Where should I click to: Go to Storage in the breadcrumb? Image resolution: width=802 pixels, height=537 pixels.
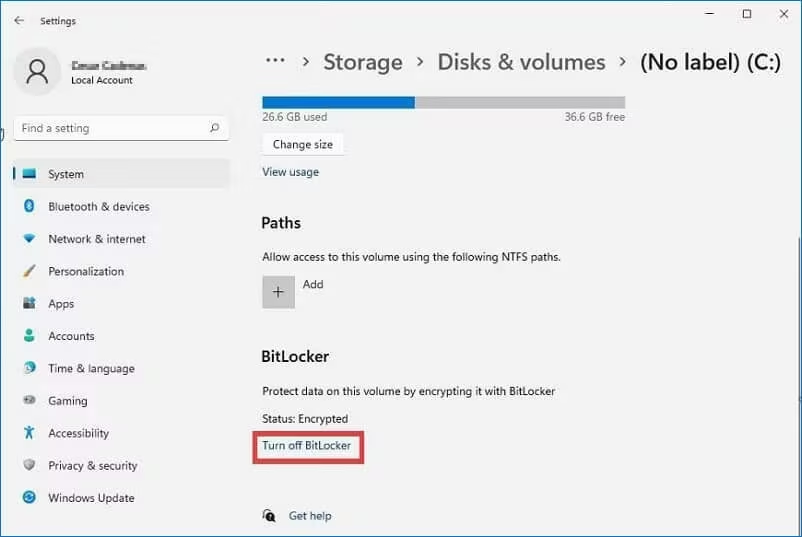pyautogui.click(x=363, y=62)
